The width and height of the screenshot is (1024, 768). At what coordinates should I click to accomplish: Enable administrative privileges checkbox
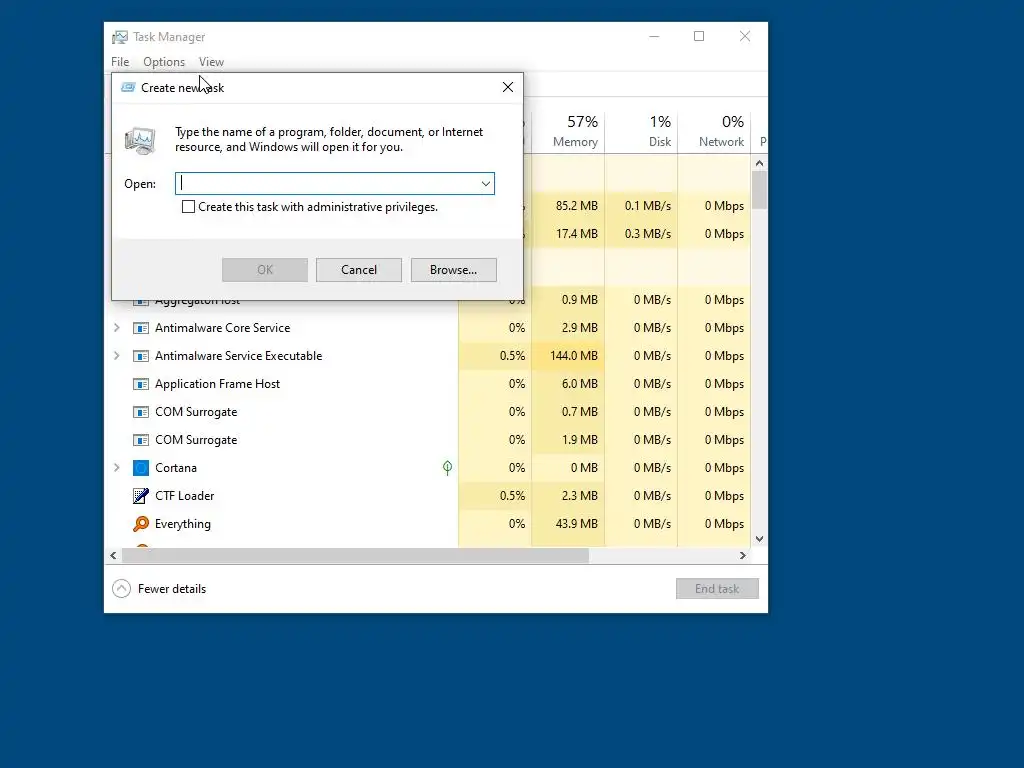point(188,207)
